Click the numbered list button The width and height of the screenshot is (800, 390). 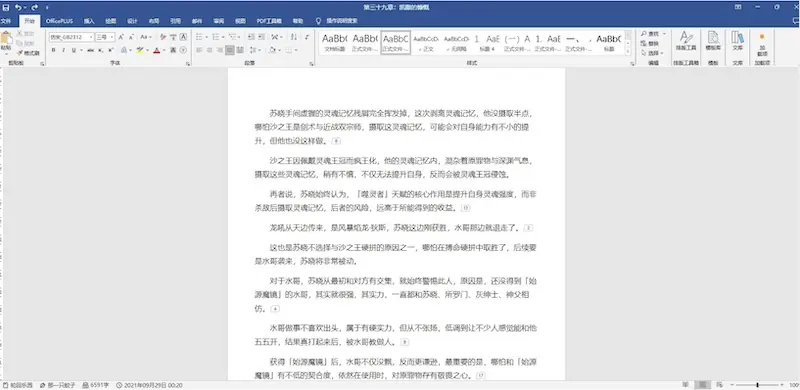(x=216, y=37)
